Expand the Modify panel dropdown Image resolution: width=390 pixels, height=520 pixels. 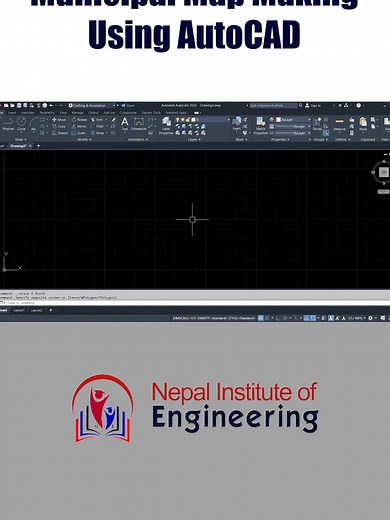[x=84, y=139]
